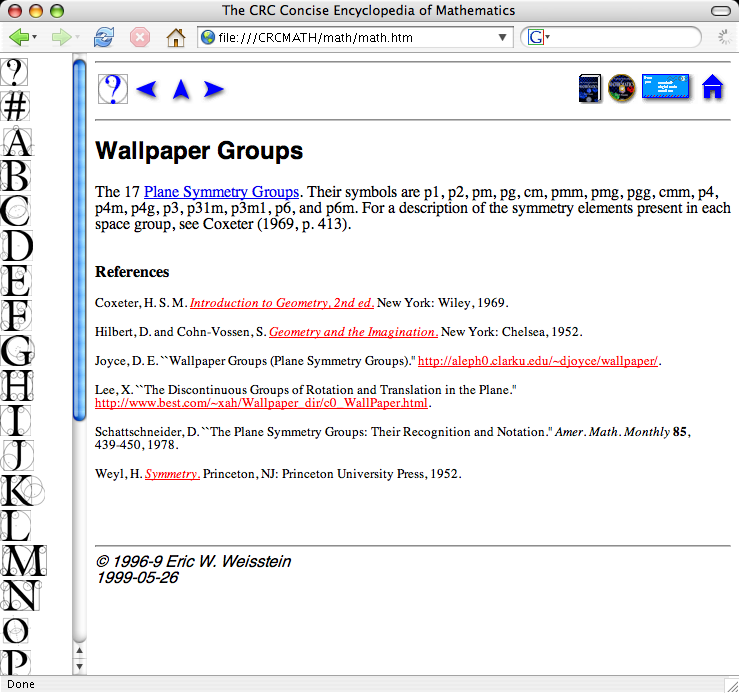Click the blue house icon in page header
The width and height of the screenshot is (739, 693).
pyautogui.click(x=712, y=88)
